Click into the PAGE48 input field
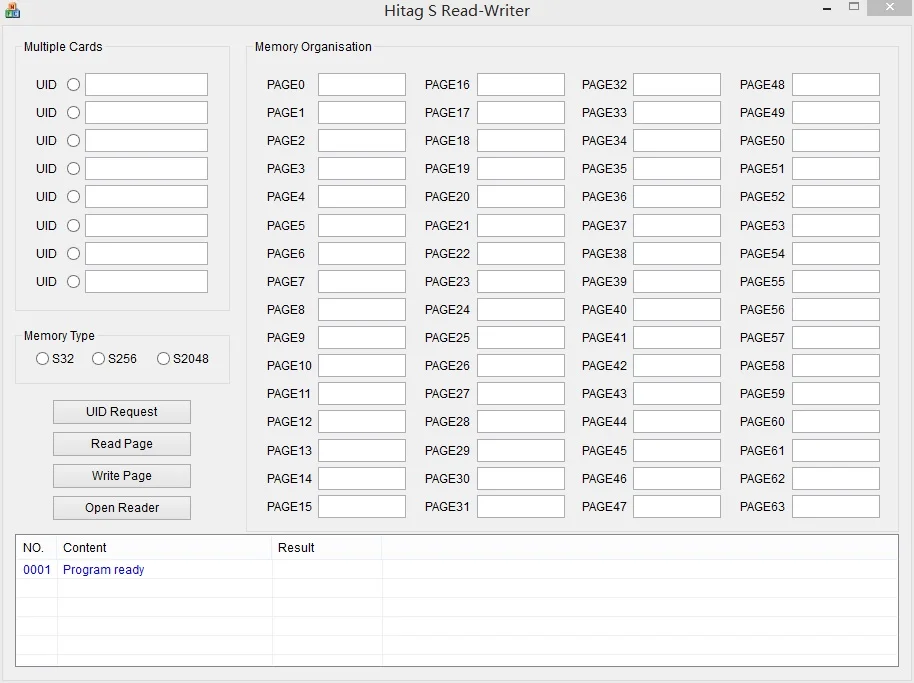The width and height of the screenshot is (914, 683). 836,85
